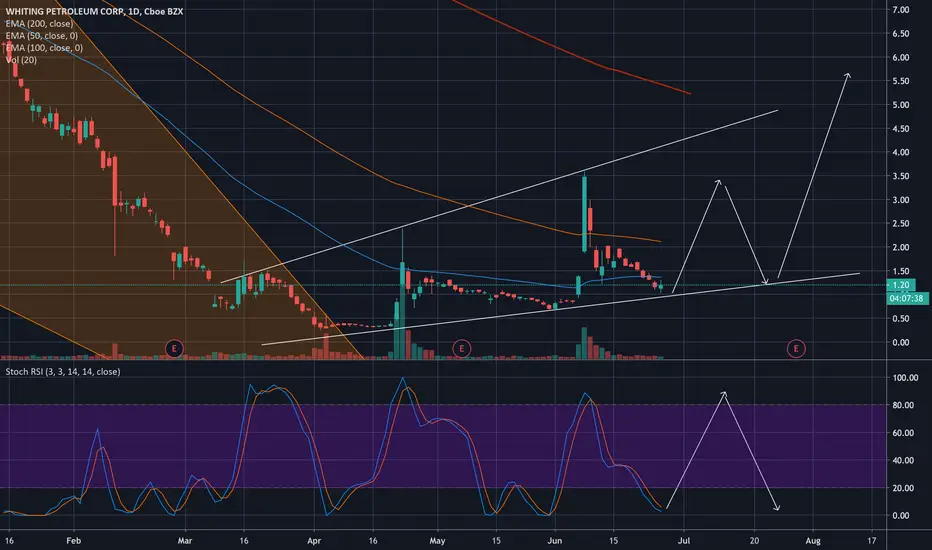Screen dimensions: 932x550
Task: Click the Aug date axis label
Action: point(813,540)
